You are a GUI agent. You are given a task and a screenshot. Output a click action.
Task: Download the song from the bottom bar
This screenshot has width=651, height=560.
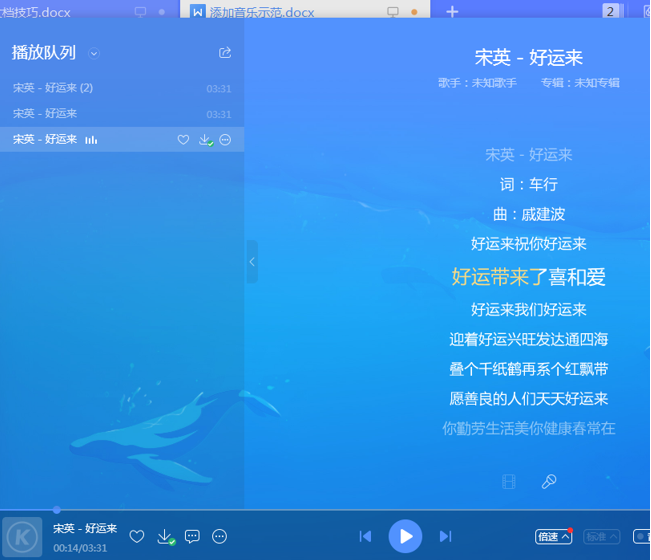click(x=166, y=537)
